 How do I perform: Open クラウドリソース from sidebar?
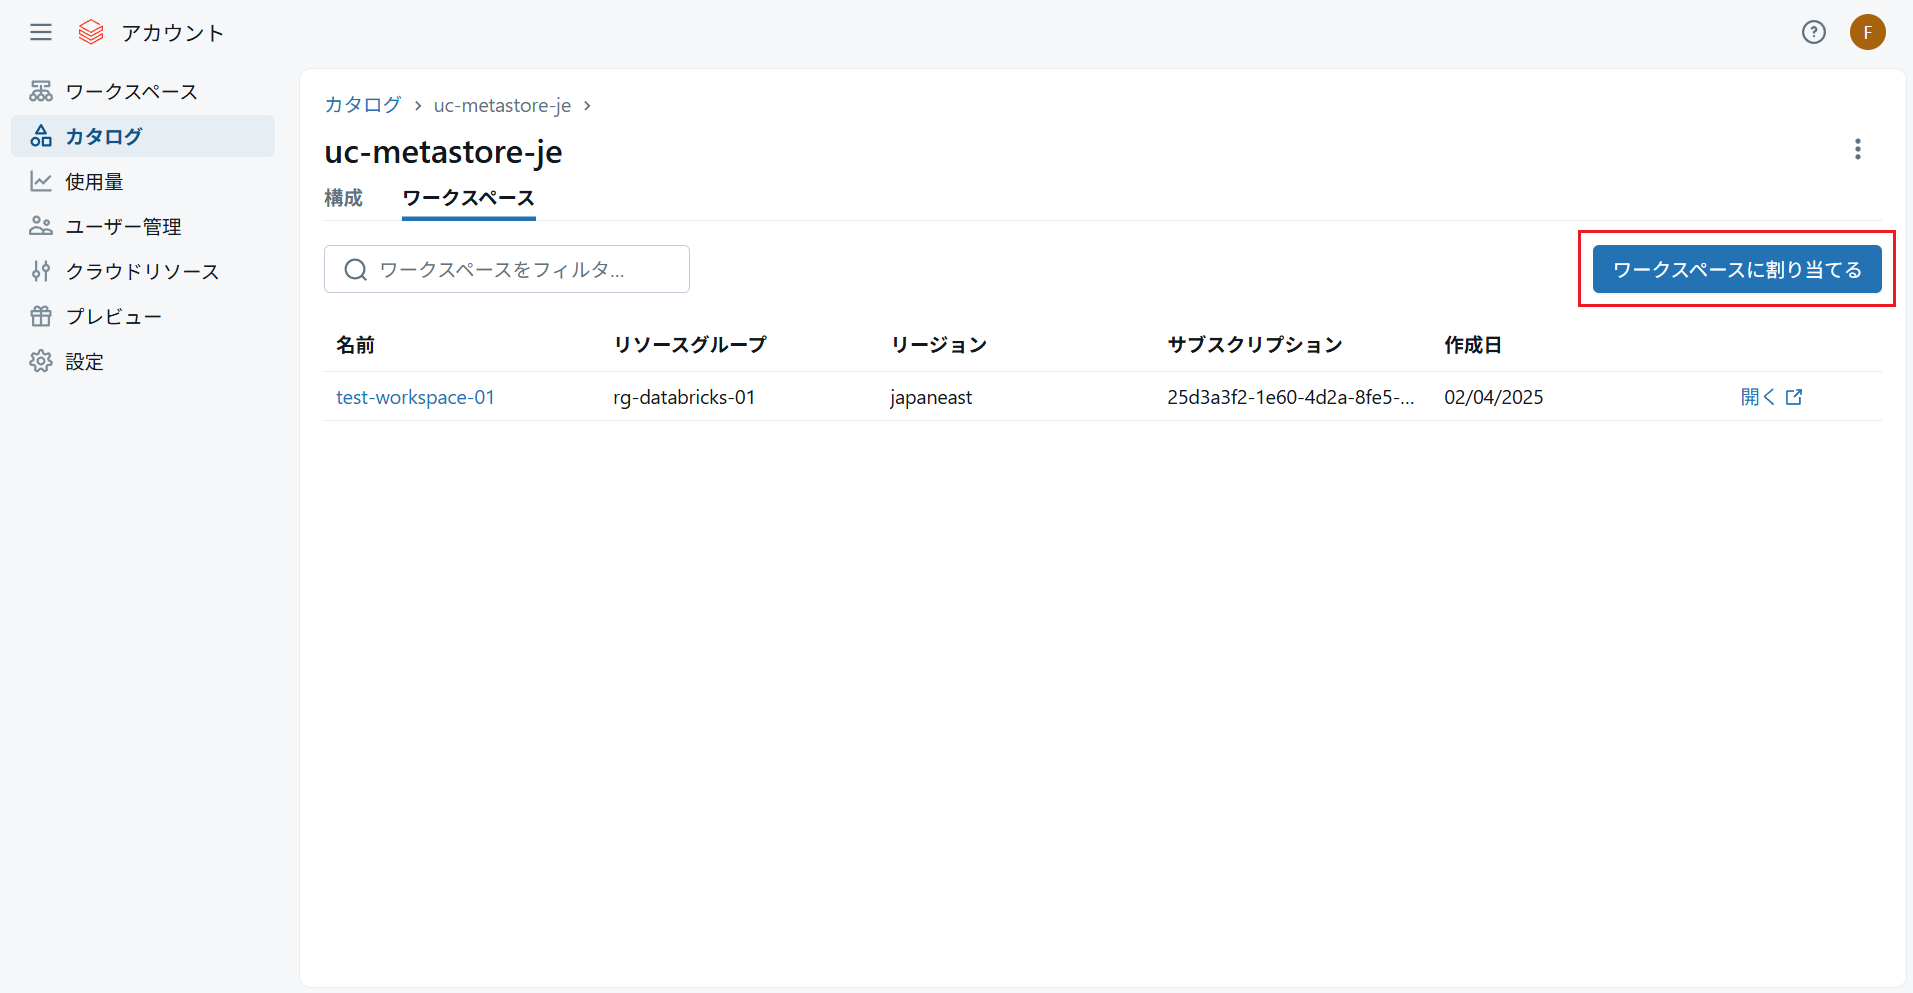tap(143, 271)
